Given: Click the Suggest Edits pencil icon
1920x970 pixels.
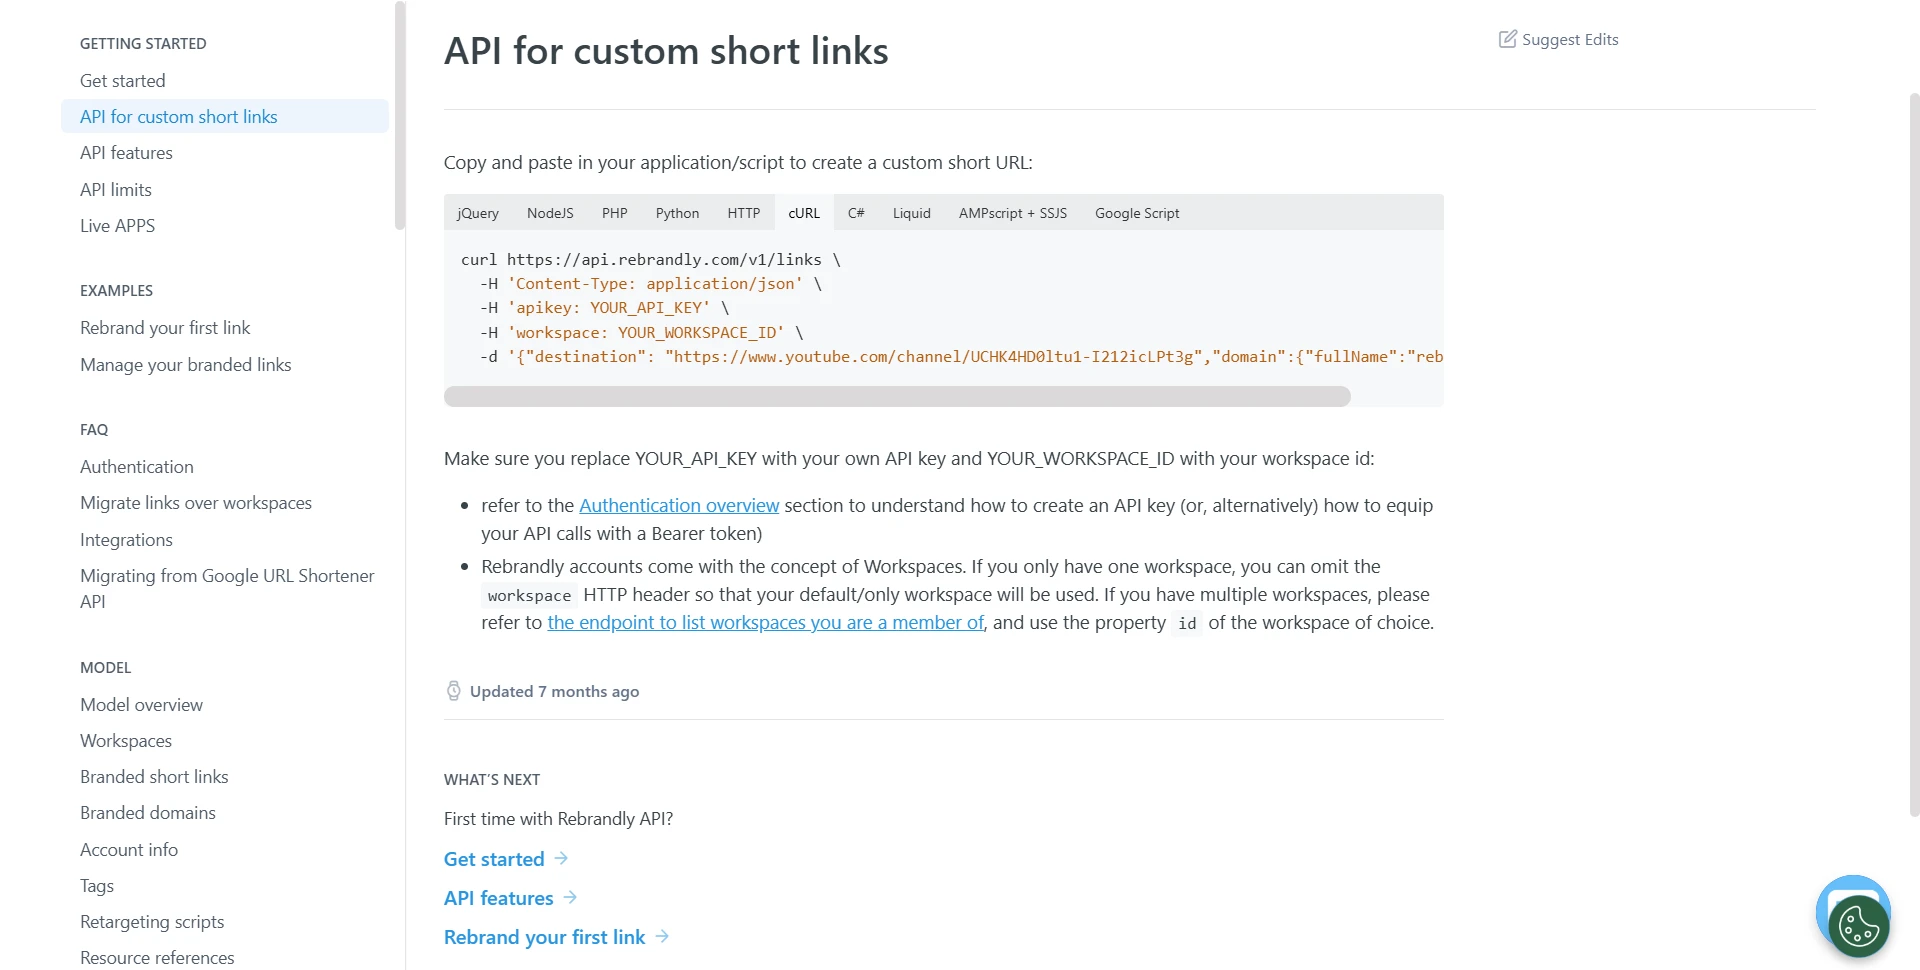Looking at the screenshot, I should (x=1508, y=39).
